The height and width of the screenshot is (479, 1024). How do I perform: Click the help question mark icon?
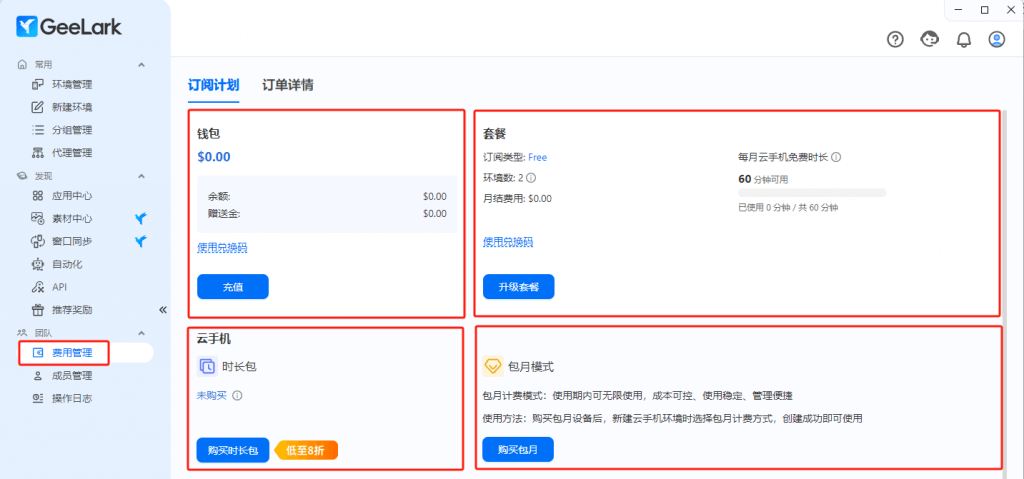pyautogui.click(x=896, y=39)
